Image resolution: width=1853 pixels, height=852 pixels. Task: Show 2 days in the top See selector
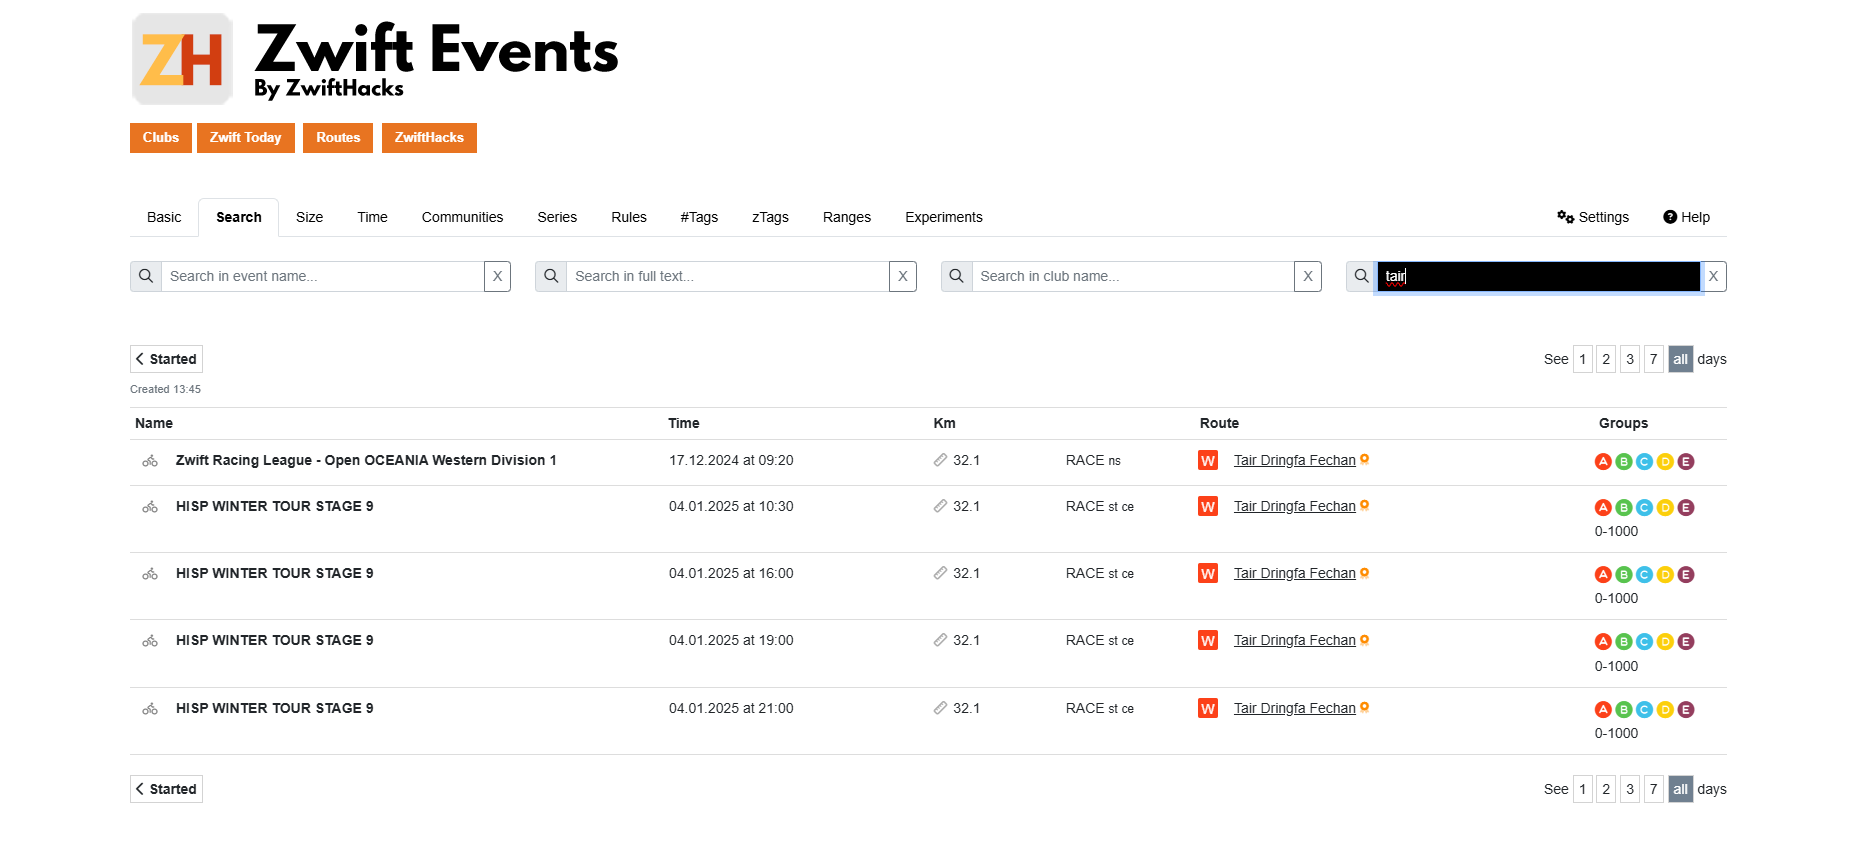pos(1606,359)
